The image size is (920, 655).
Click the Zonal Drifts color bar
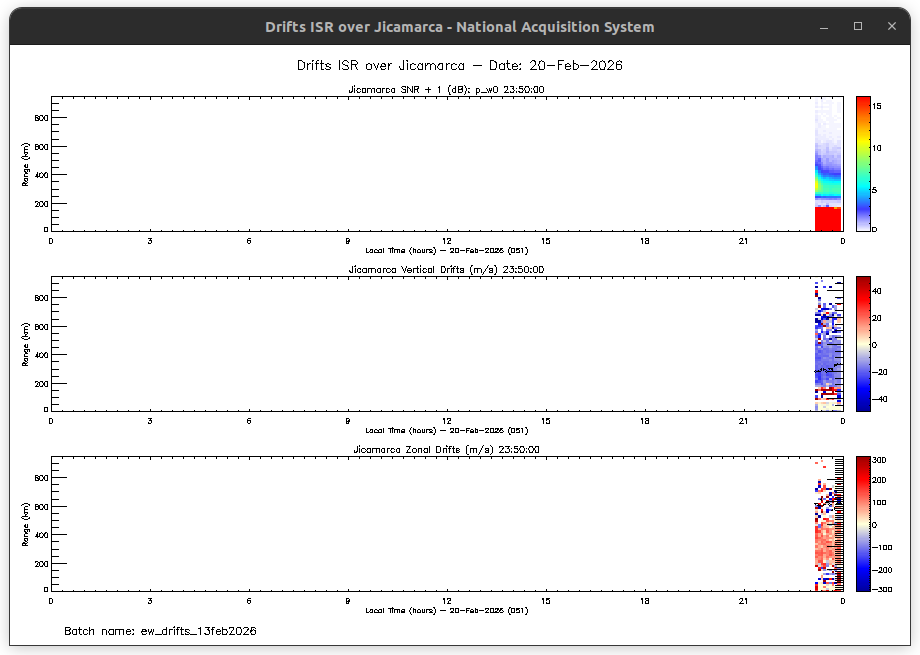862,523
